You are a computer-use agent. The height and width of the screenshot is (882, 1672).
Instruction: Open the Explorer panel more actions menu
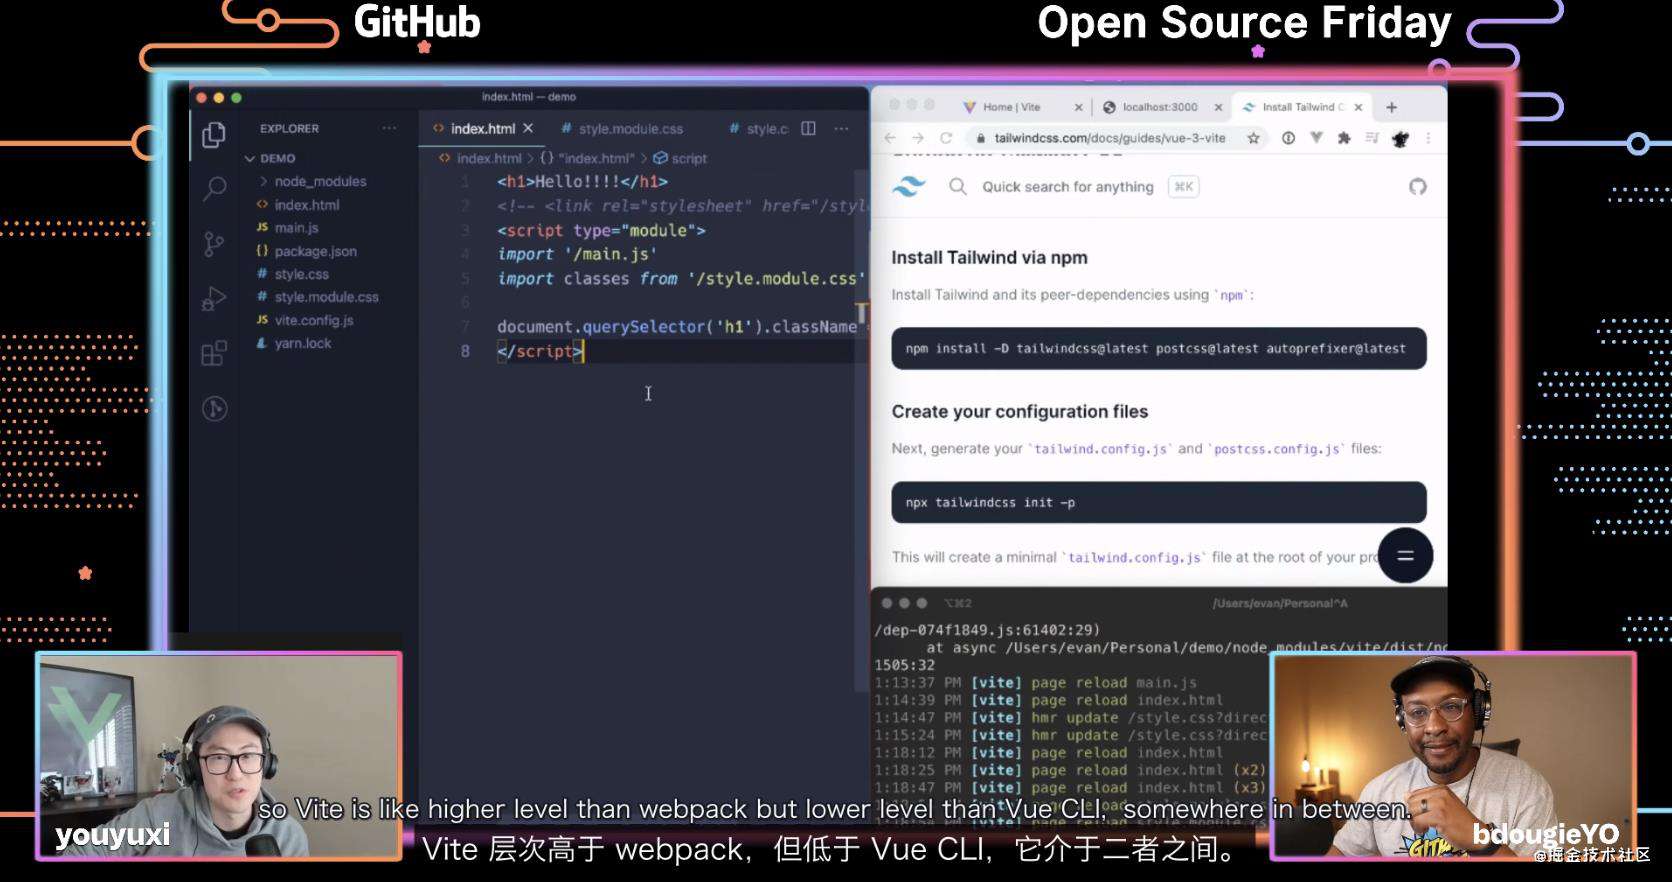point(389,128)
